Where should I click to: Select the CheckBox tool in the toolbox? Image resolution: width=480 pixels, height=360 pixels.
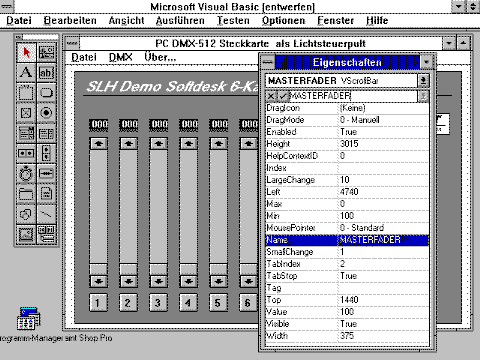[x=26, y=113]
